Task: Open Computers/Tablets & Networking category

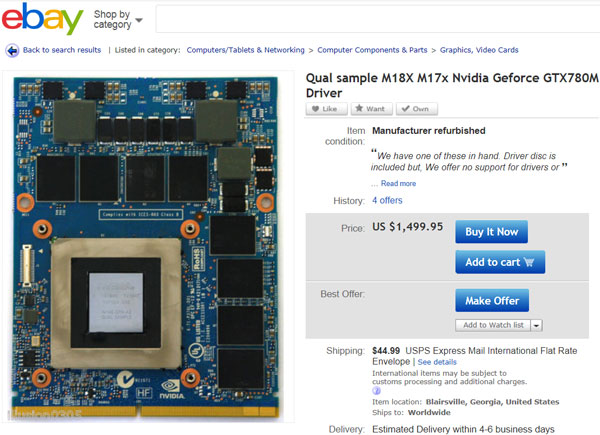Action: [245, 50]
